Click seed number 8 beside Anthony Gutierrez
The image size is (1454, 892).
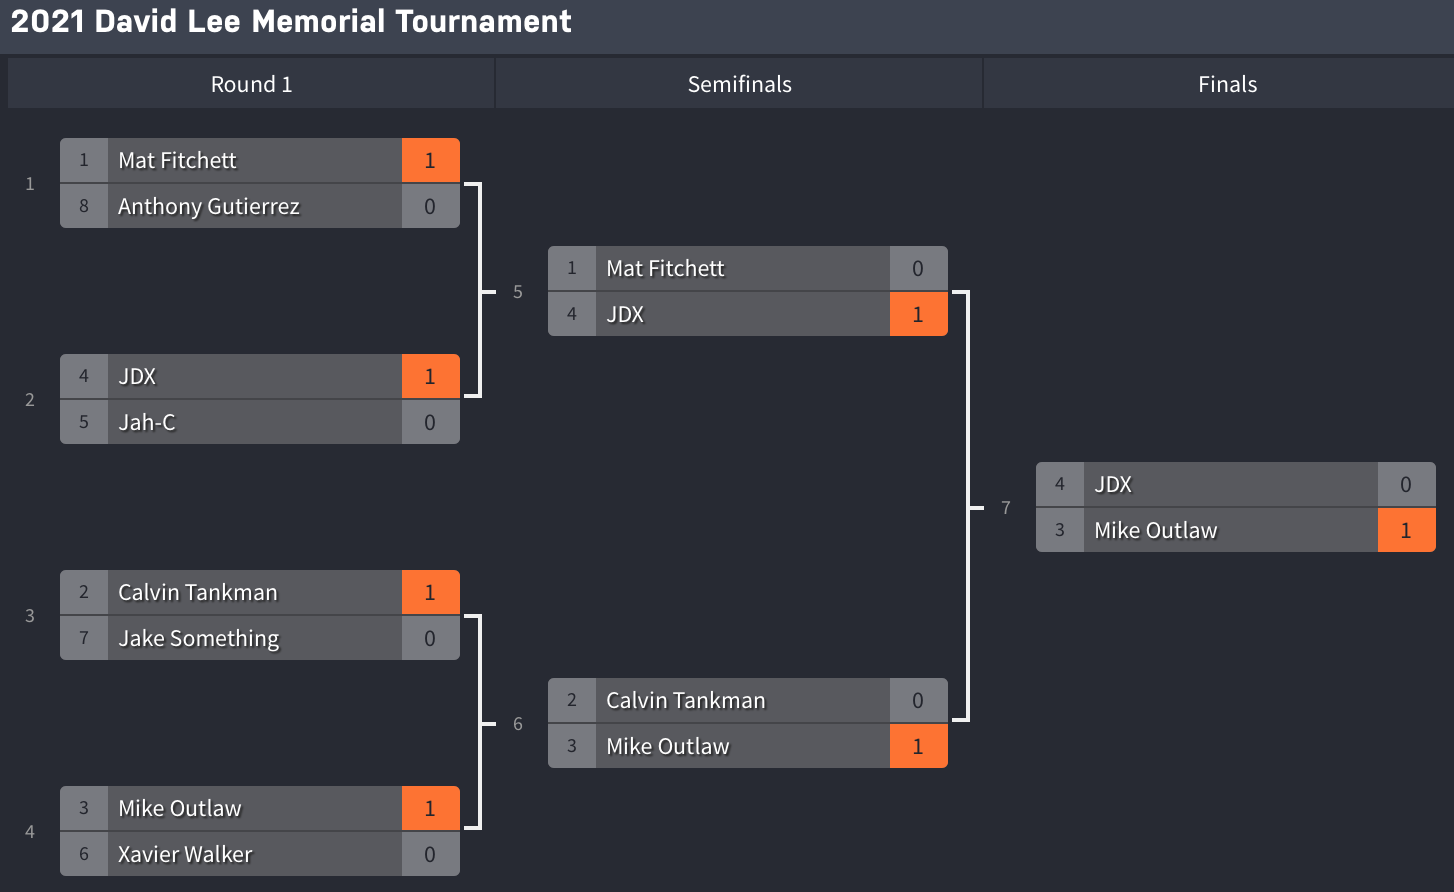pos(84,206)
